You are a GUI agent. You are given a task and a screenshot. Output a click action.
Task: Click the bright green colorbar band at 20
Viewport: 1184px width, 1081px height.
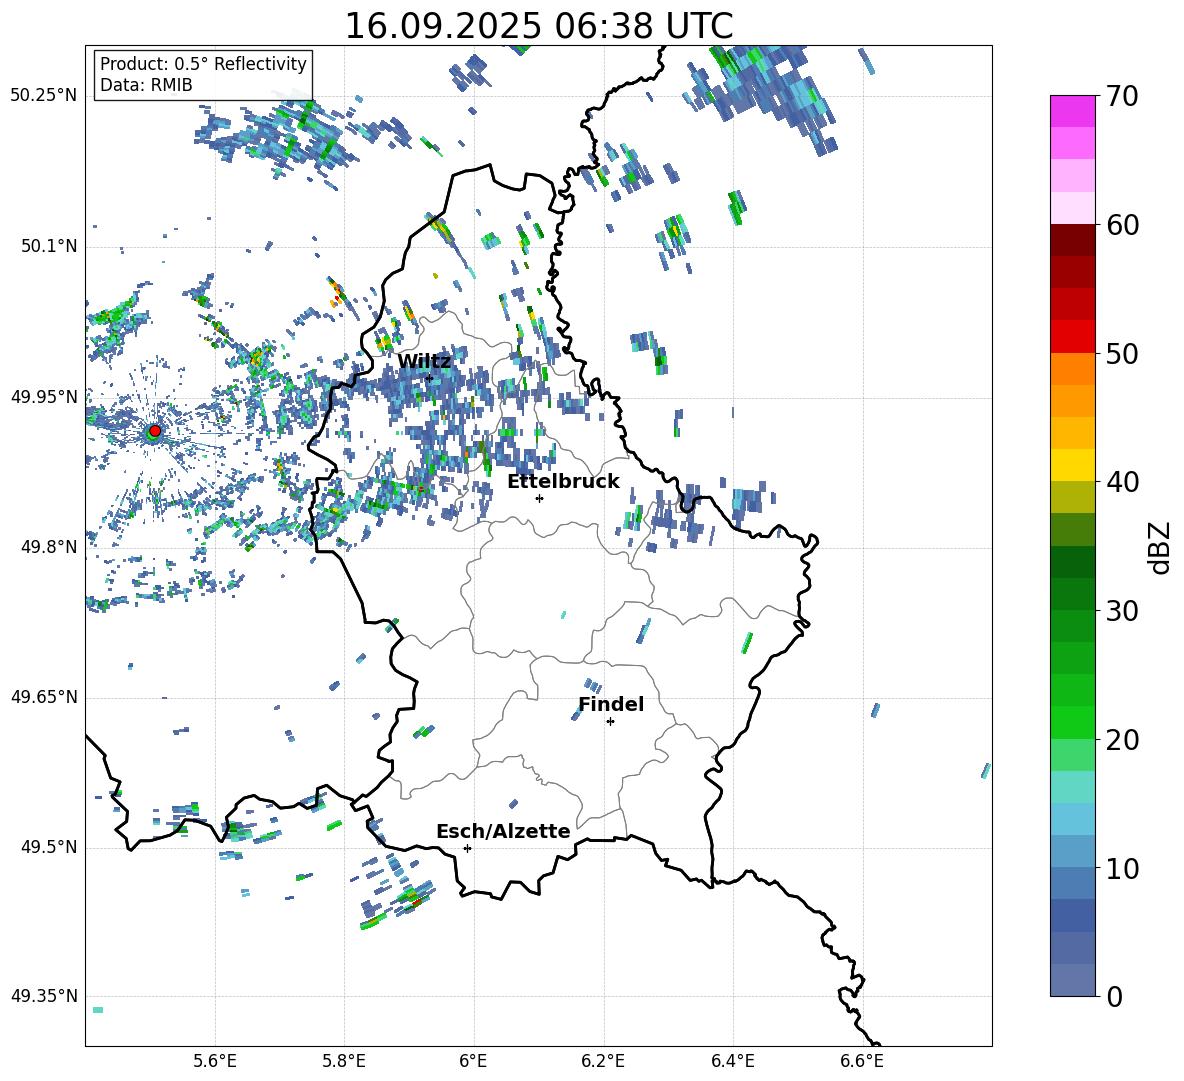tap(1072, 722)
